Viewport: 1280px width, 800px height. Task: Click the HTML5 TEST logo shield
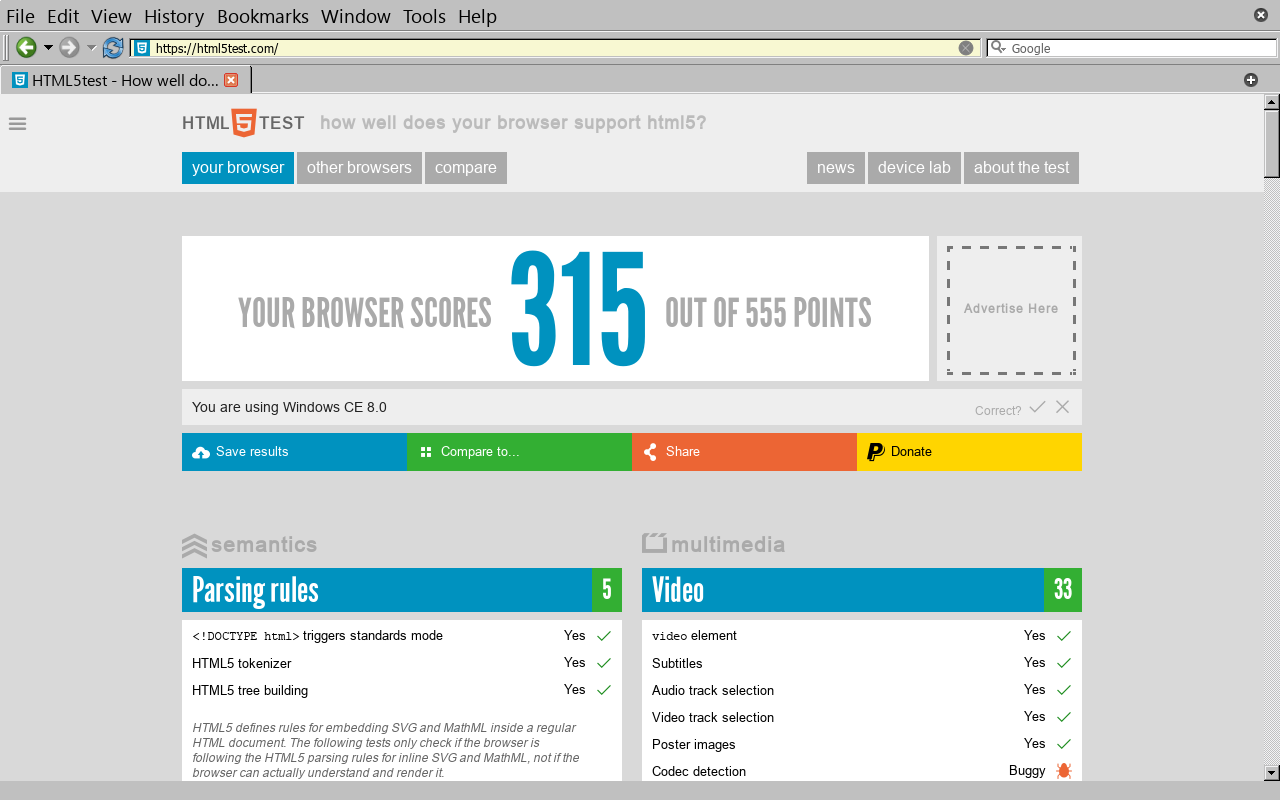click(244, 123)
